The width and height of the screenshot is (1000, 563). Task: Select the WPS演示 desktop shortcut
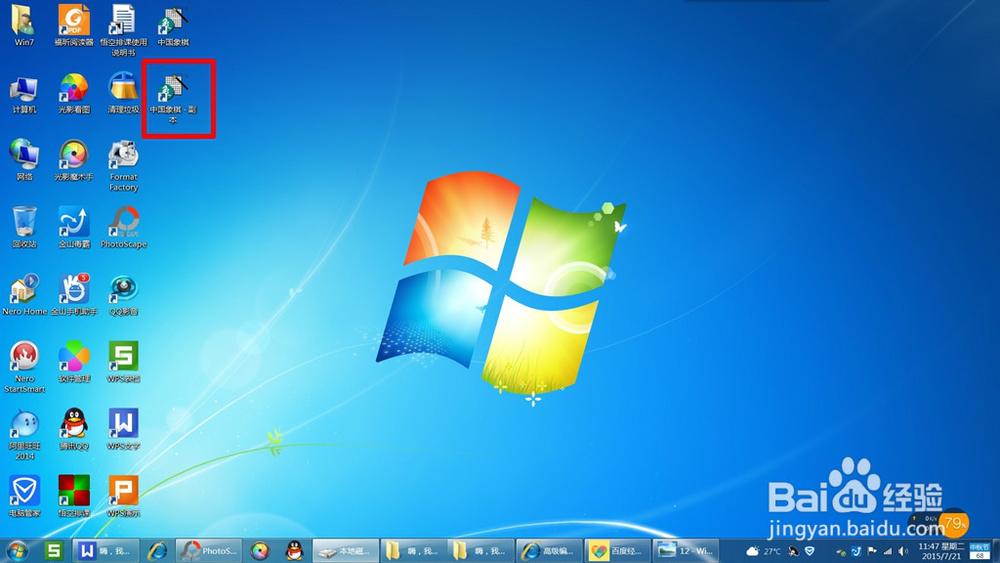pyautogui.click(x=123, y=496)
